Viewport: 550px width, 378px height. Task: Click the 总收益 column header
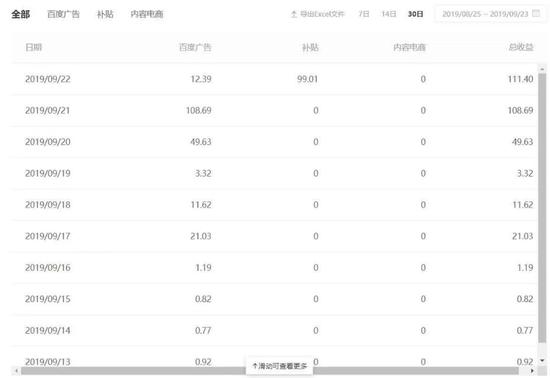(x=521, y=47)
